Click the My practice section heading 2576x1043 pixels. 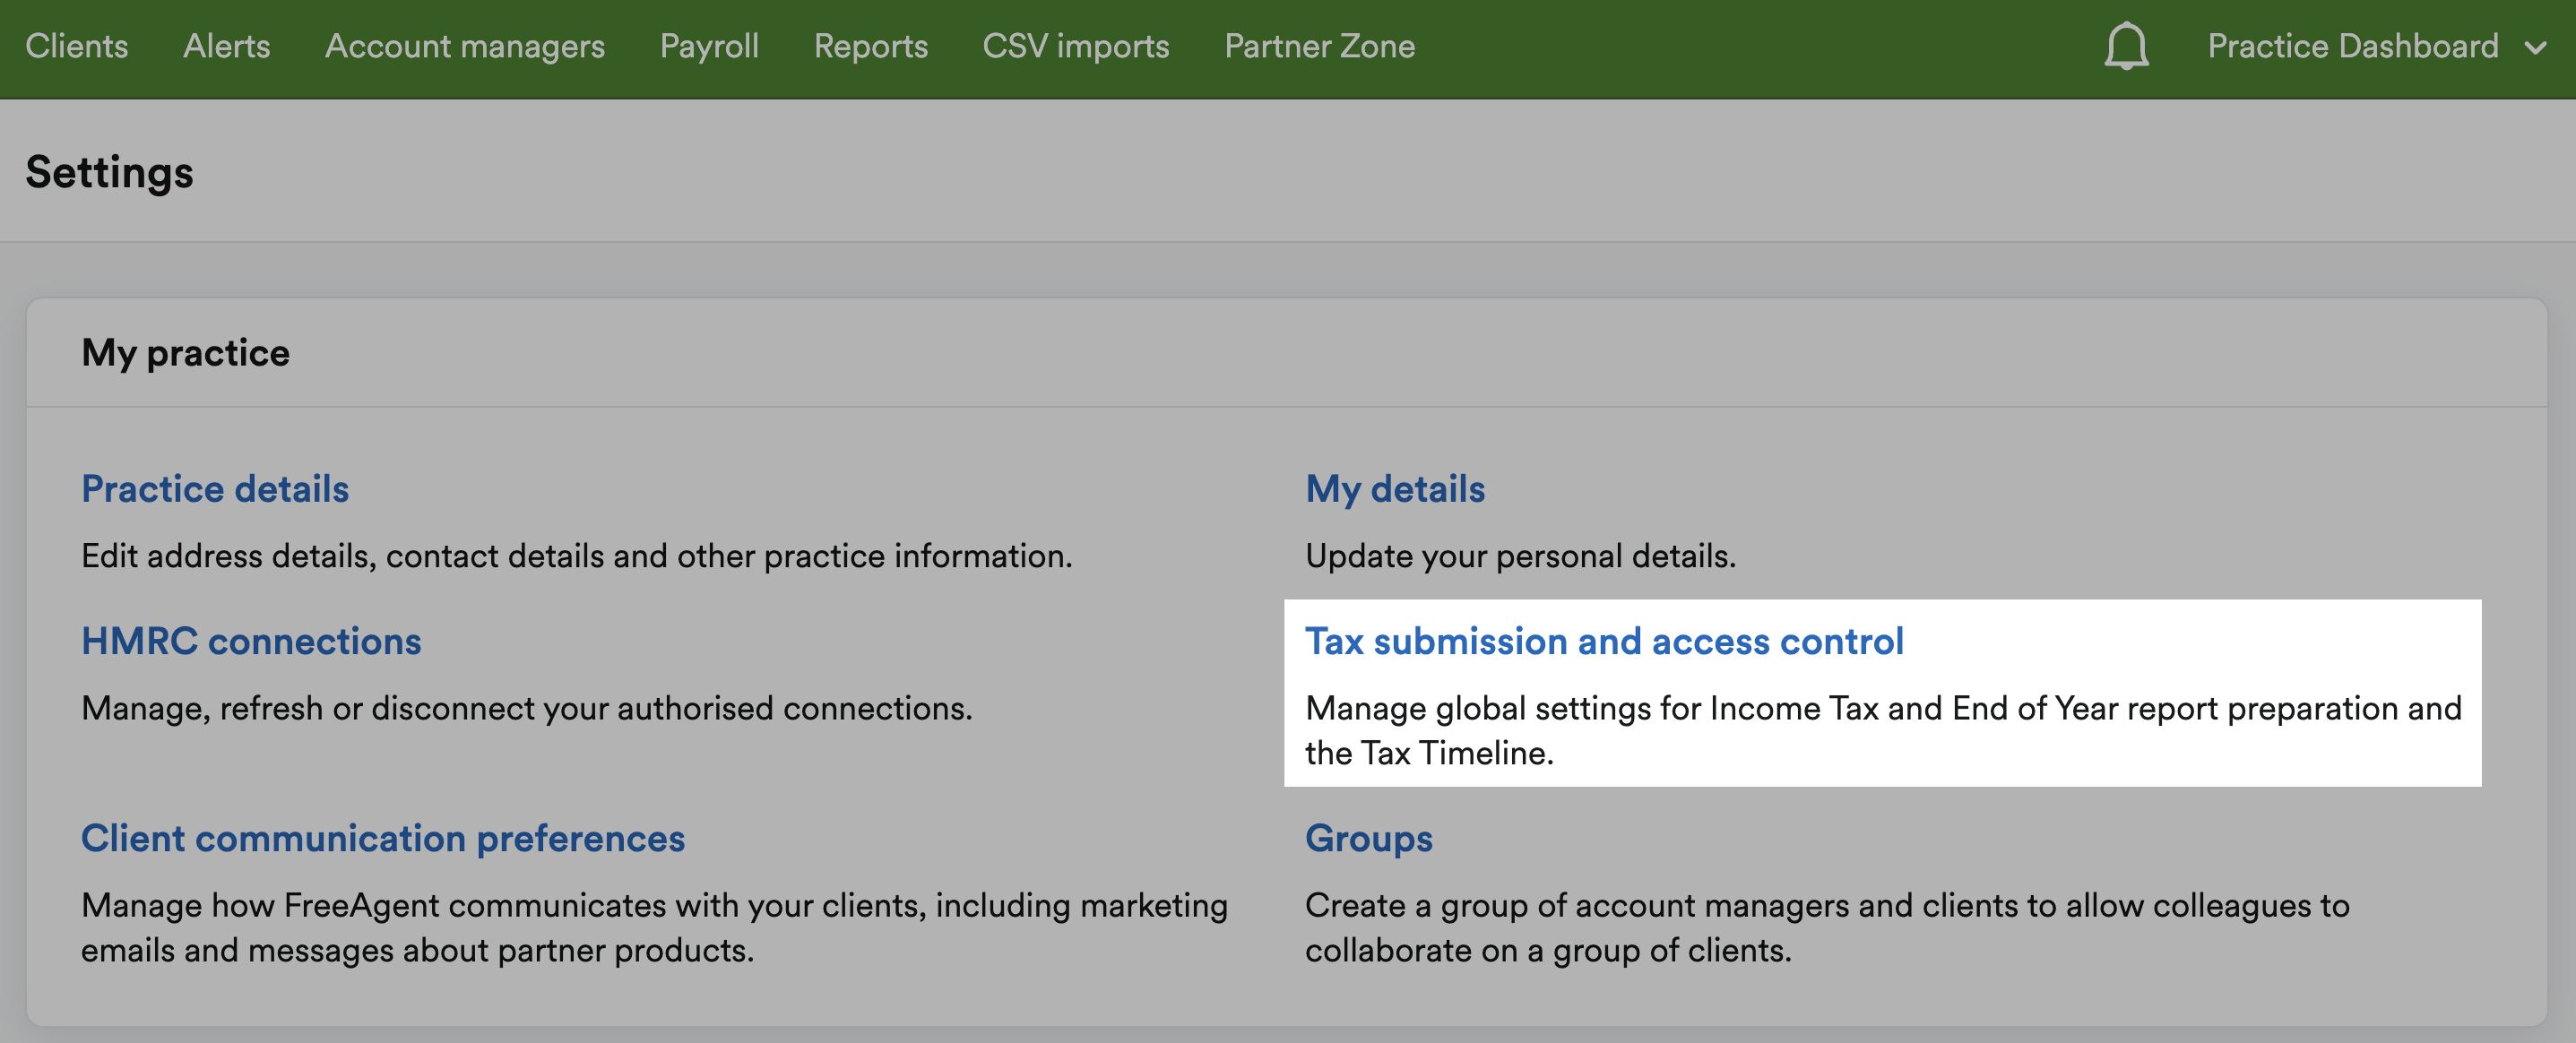(x=186, y=353)
